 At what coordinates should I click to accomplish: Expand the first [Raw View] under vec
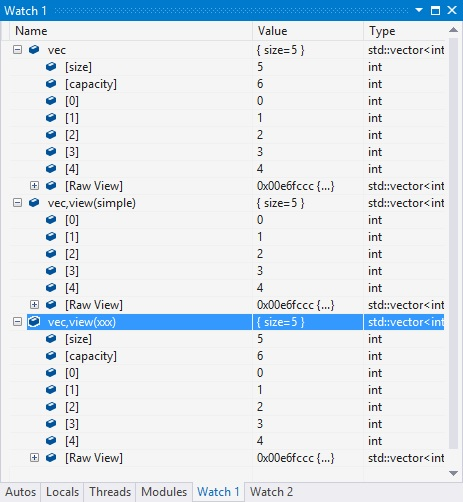tap(34, 186)
